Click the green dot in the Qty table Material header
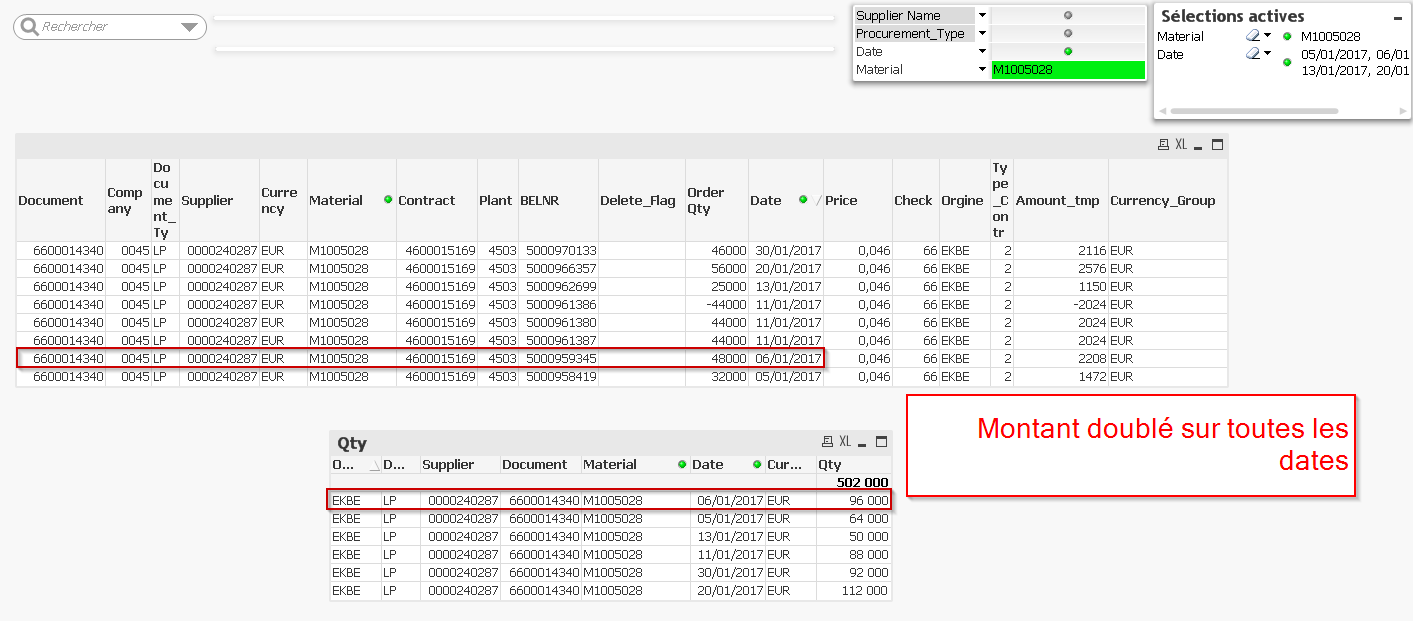 click(682, 464)
